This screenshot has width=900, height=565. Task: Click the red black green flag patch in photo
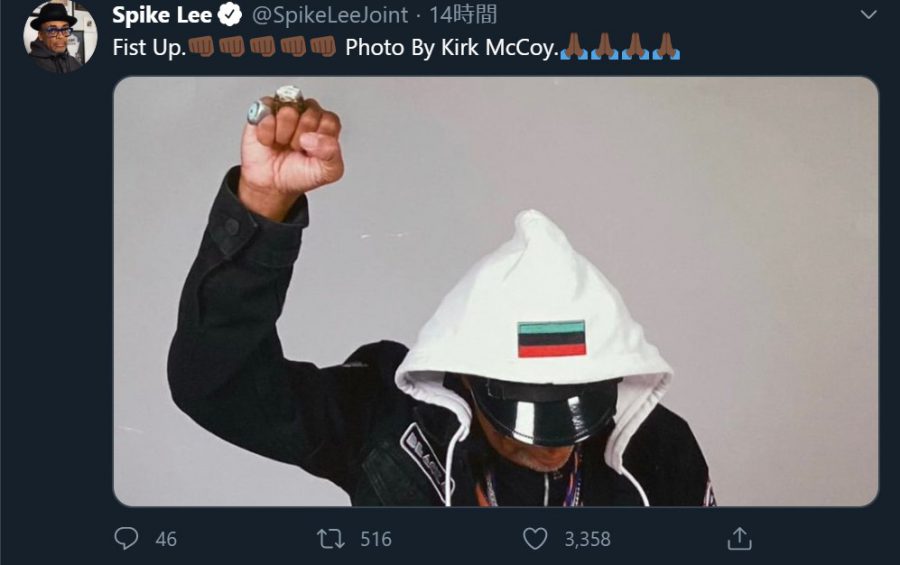point(552,339)
